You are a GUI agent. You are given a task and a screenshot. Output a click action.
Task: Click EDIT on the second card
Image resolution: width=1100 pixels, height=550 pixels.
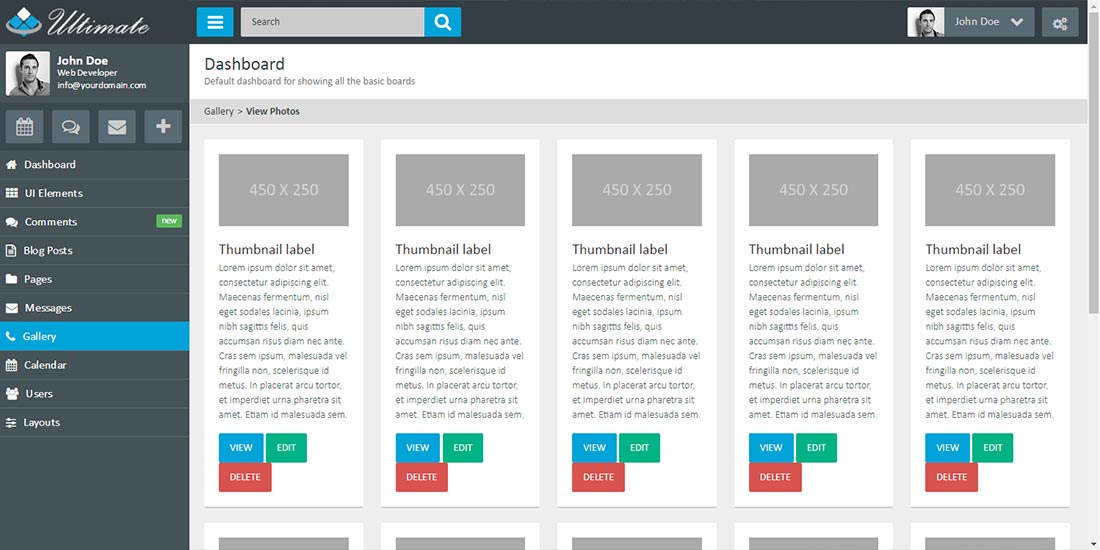point(463,448)
